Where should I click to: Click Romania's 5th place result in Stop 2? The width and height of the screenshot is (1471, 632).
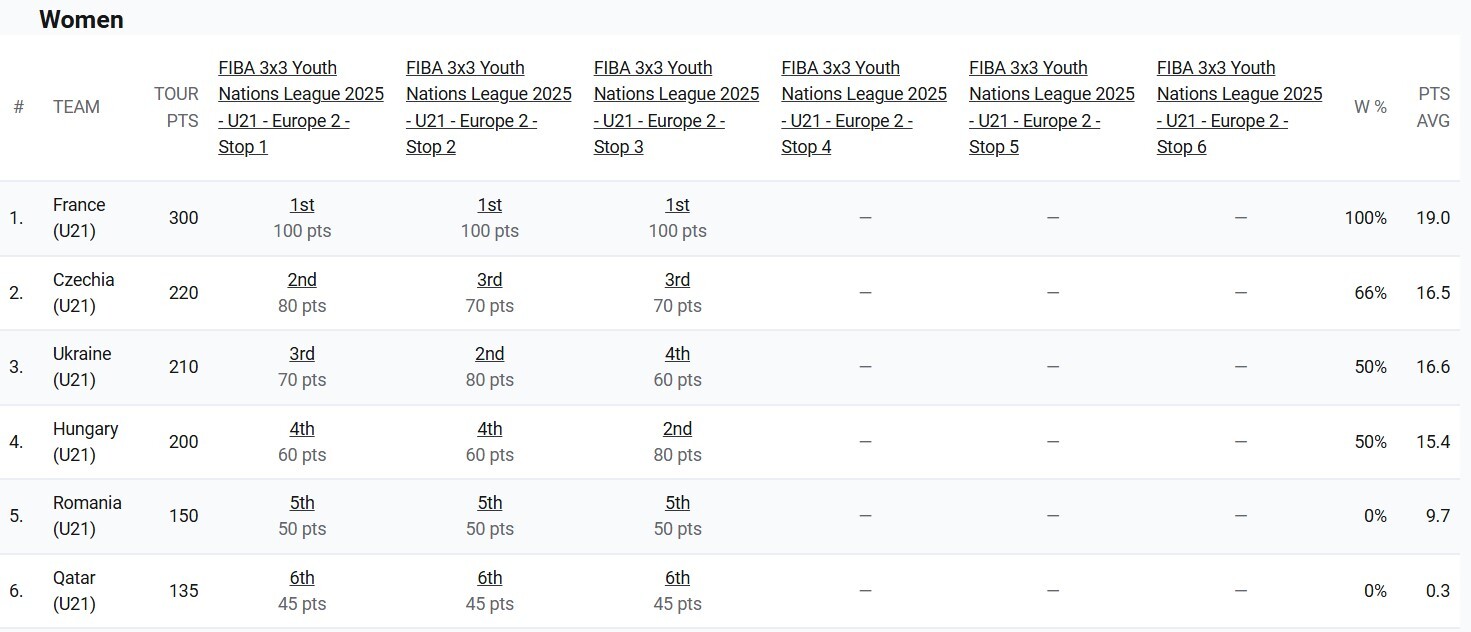point(489,503)
